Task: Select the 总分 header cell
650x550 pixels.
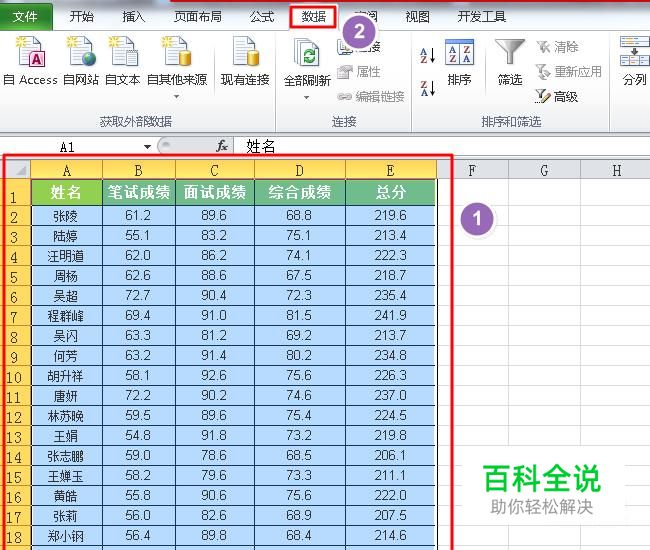Action: coord(390,191)
